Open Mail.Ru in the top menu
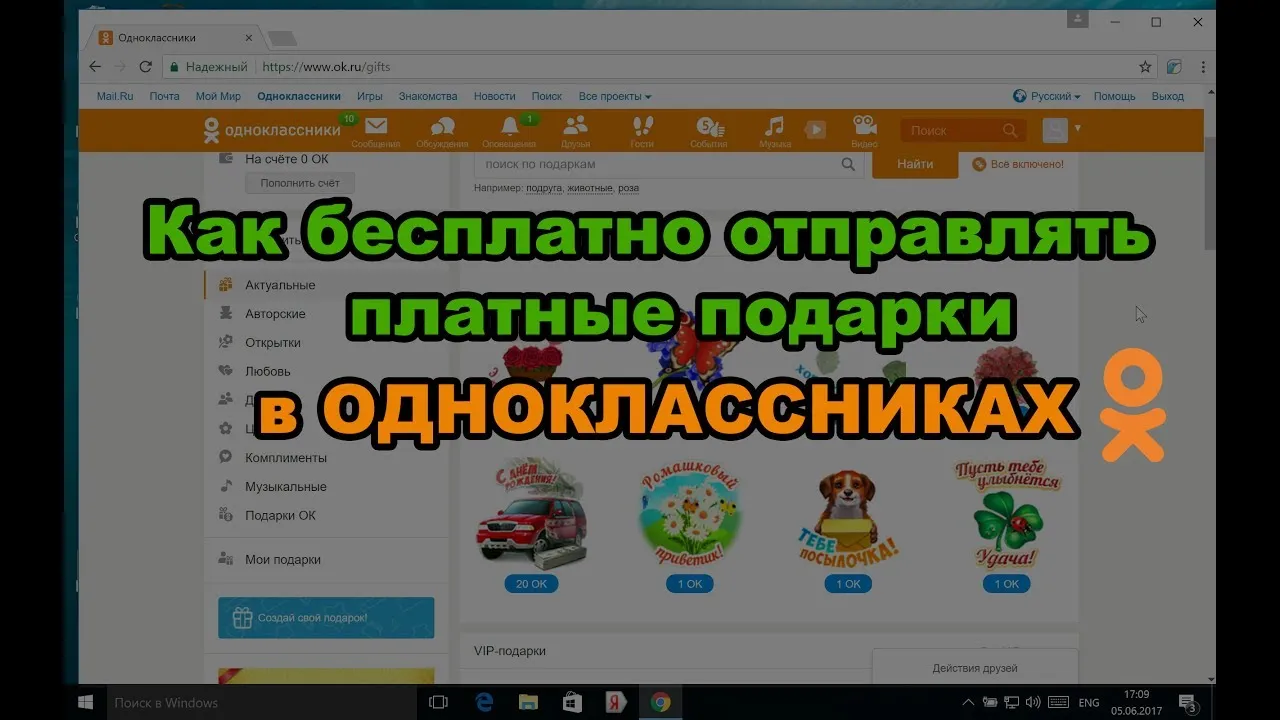Image resolution: width=1280 pixels, height=720 pixels. click(115, 96)
